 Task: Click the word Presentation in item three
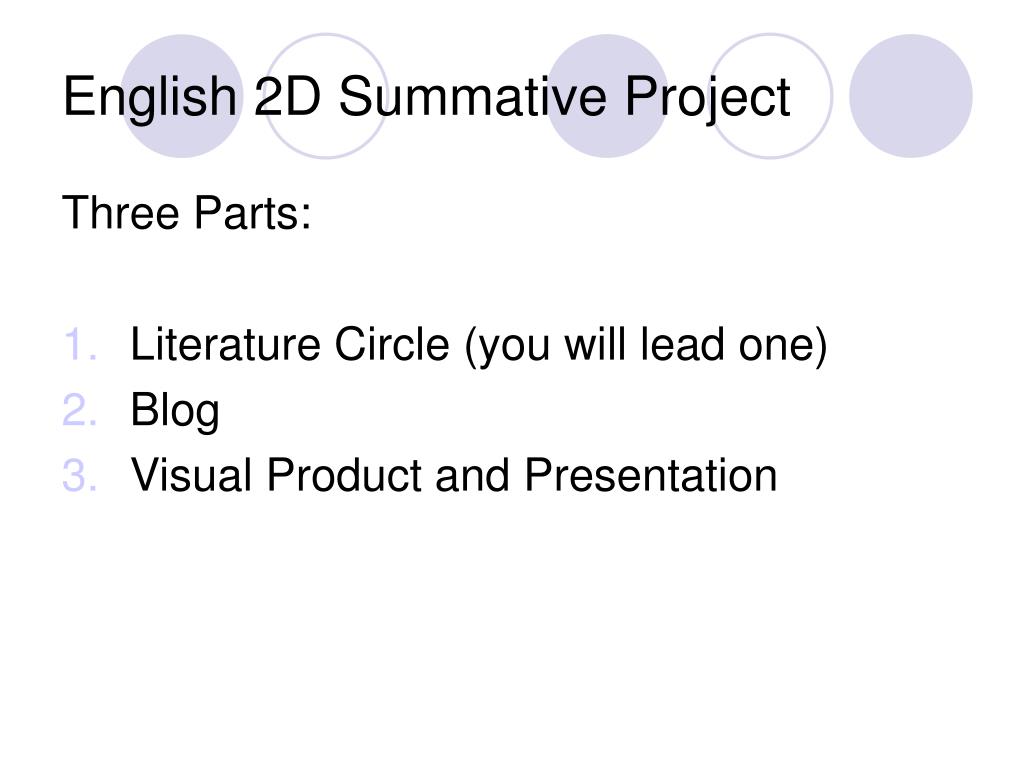(651, 475)
